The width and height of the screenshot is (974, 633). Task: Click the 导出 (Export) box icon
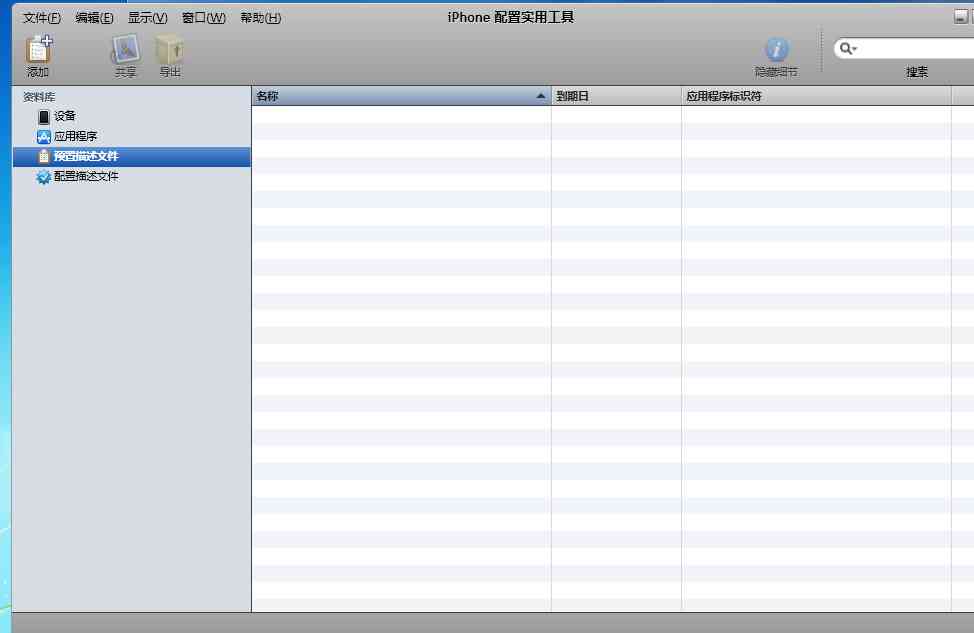(x=169, y=50)
